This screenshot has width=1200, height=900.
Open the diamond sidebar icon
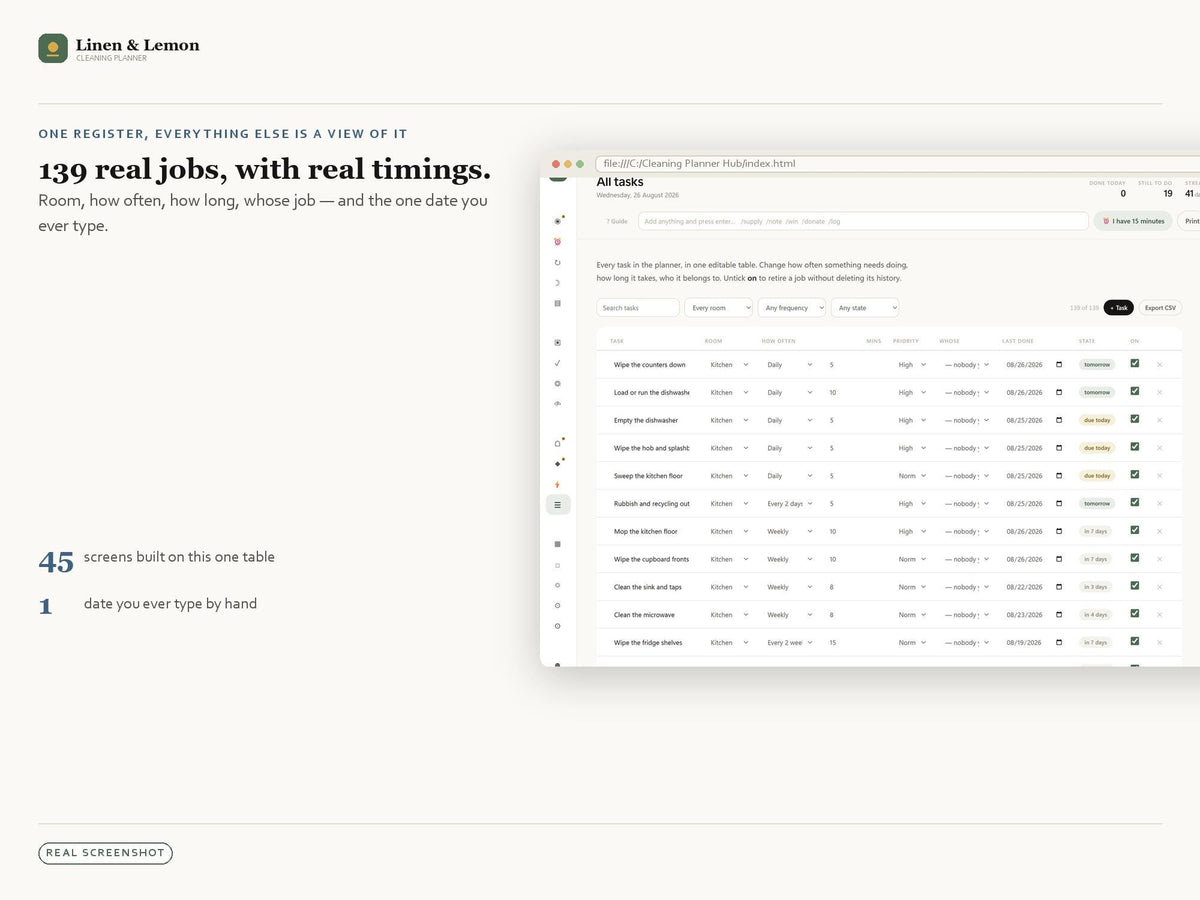pyautogui.click(x=558, y=464)
